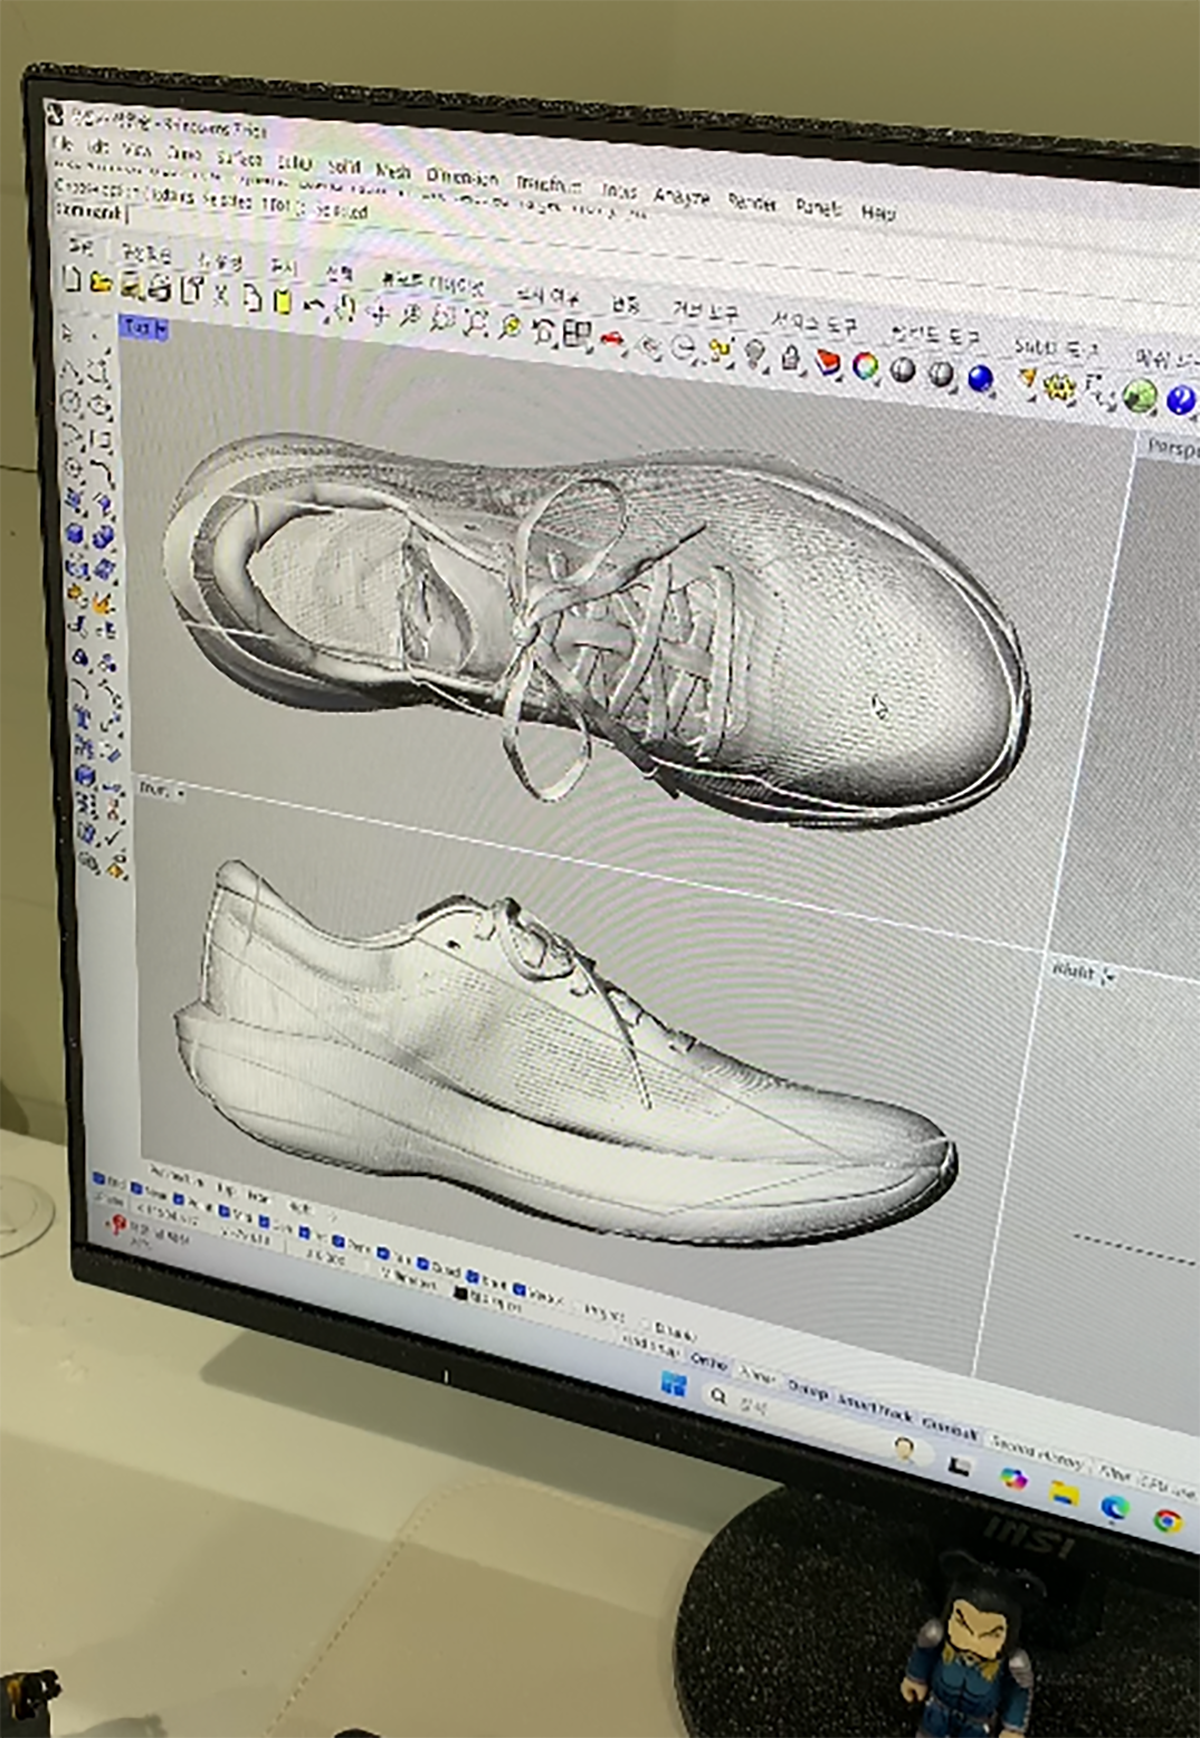
Task: Open the Front viewport title dropdown
Action: (x=162, y=791)
